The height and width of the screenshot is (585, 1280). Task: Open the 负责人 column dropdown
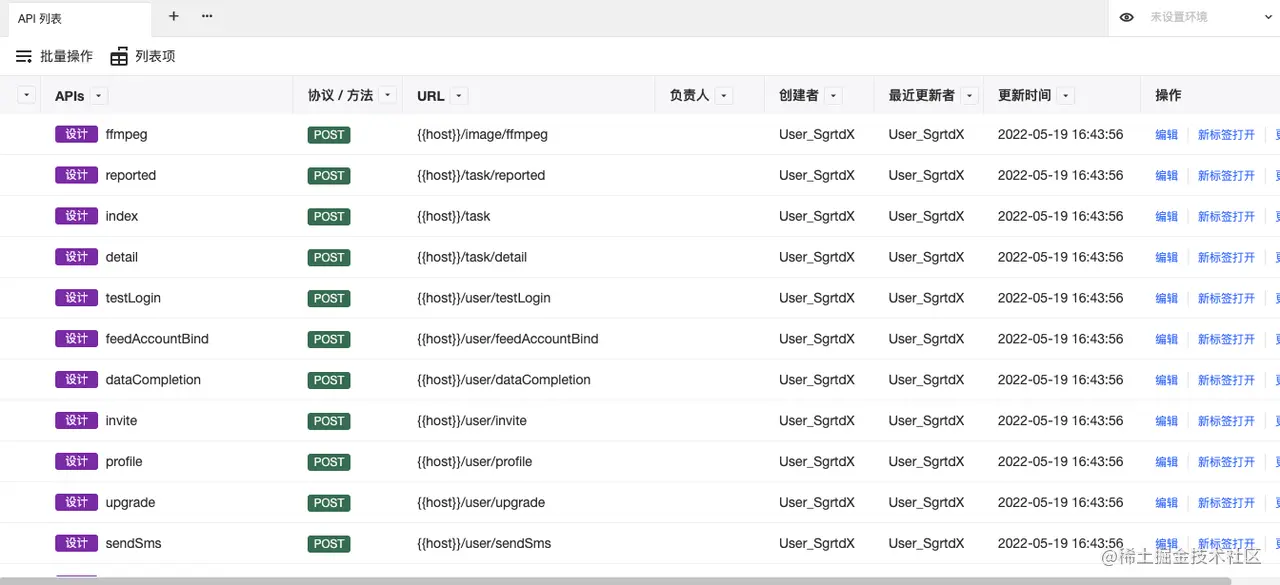pos(725,96)
